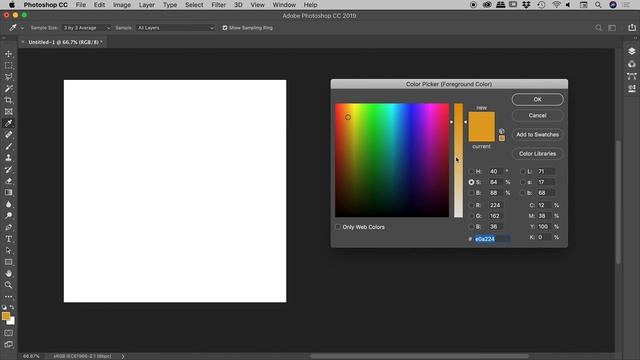
Task: Click the hex color input field
Action: pyautogui.click(x=492, y=239)
